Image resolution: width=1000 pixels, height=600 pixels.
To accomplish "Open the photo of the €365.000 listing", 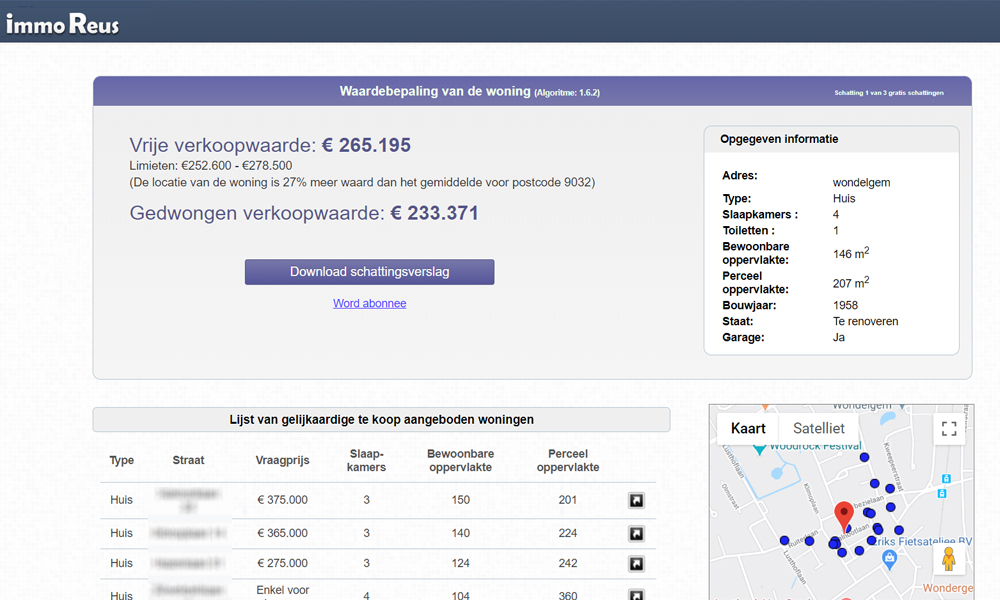I will click(x=636, y=533).
